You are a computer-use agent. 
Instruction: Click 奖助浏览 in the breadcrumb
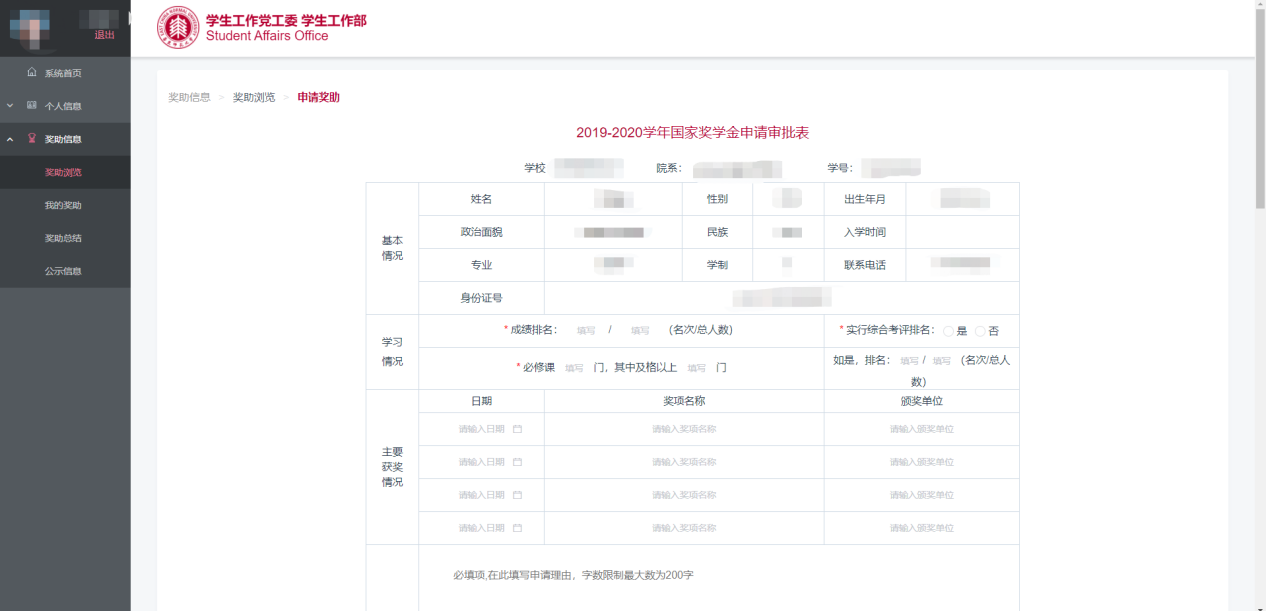(x=254, y=97)
